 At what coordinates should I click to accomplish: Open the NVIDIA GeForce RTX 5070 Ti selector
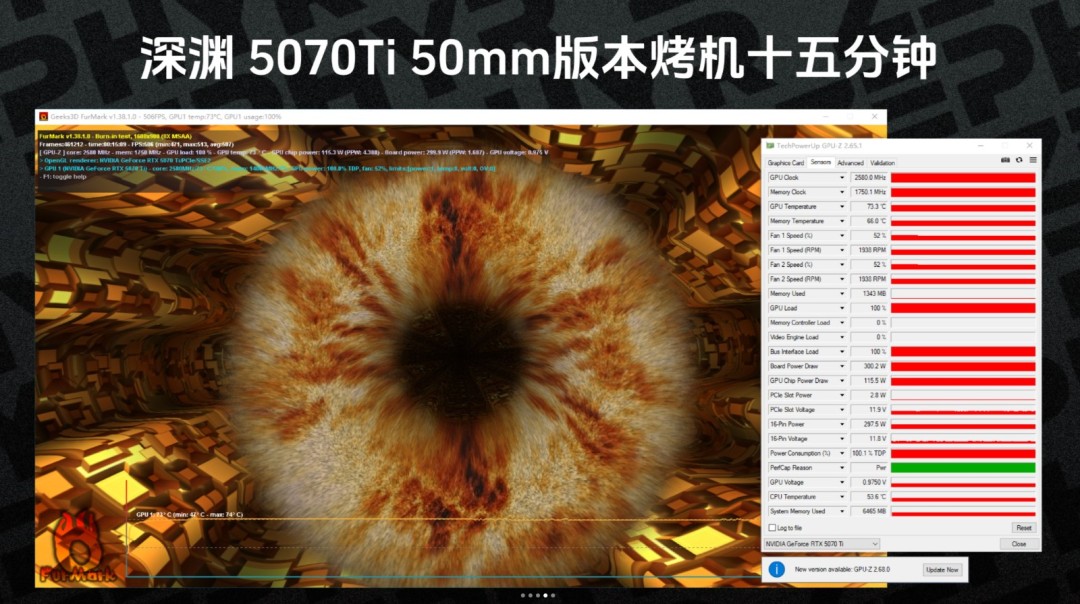821,544
